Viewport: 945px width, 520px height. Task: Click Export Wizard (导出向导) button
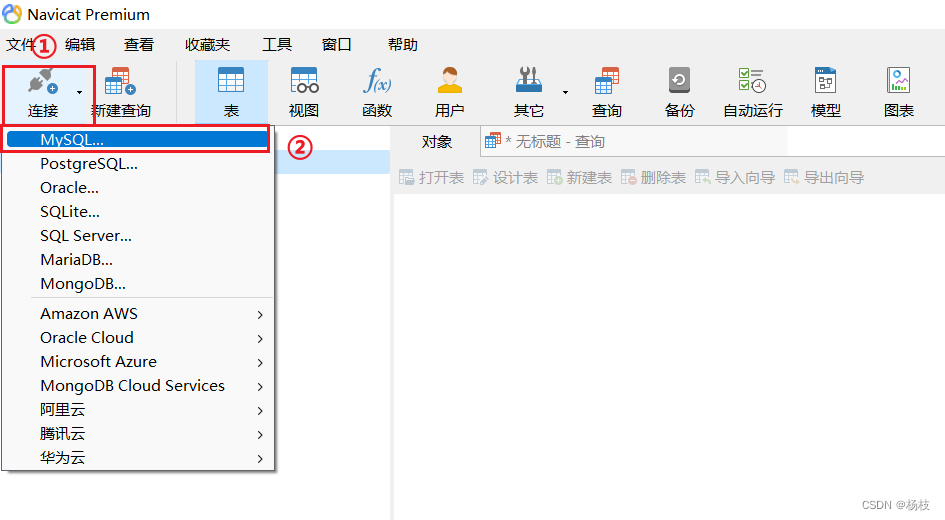[824, 178]
